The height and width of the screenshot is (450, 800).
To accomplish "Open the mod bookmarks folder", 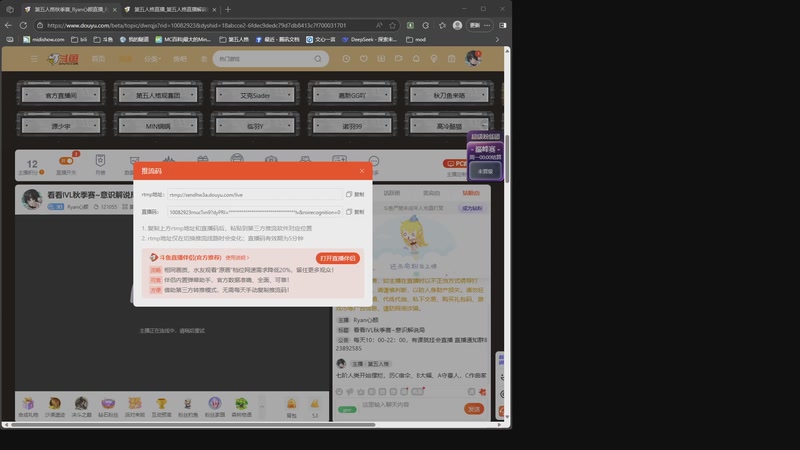I will tap(416, 39).
